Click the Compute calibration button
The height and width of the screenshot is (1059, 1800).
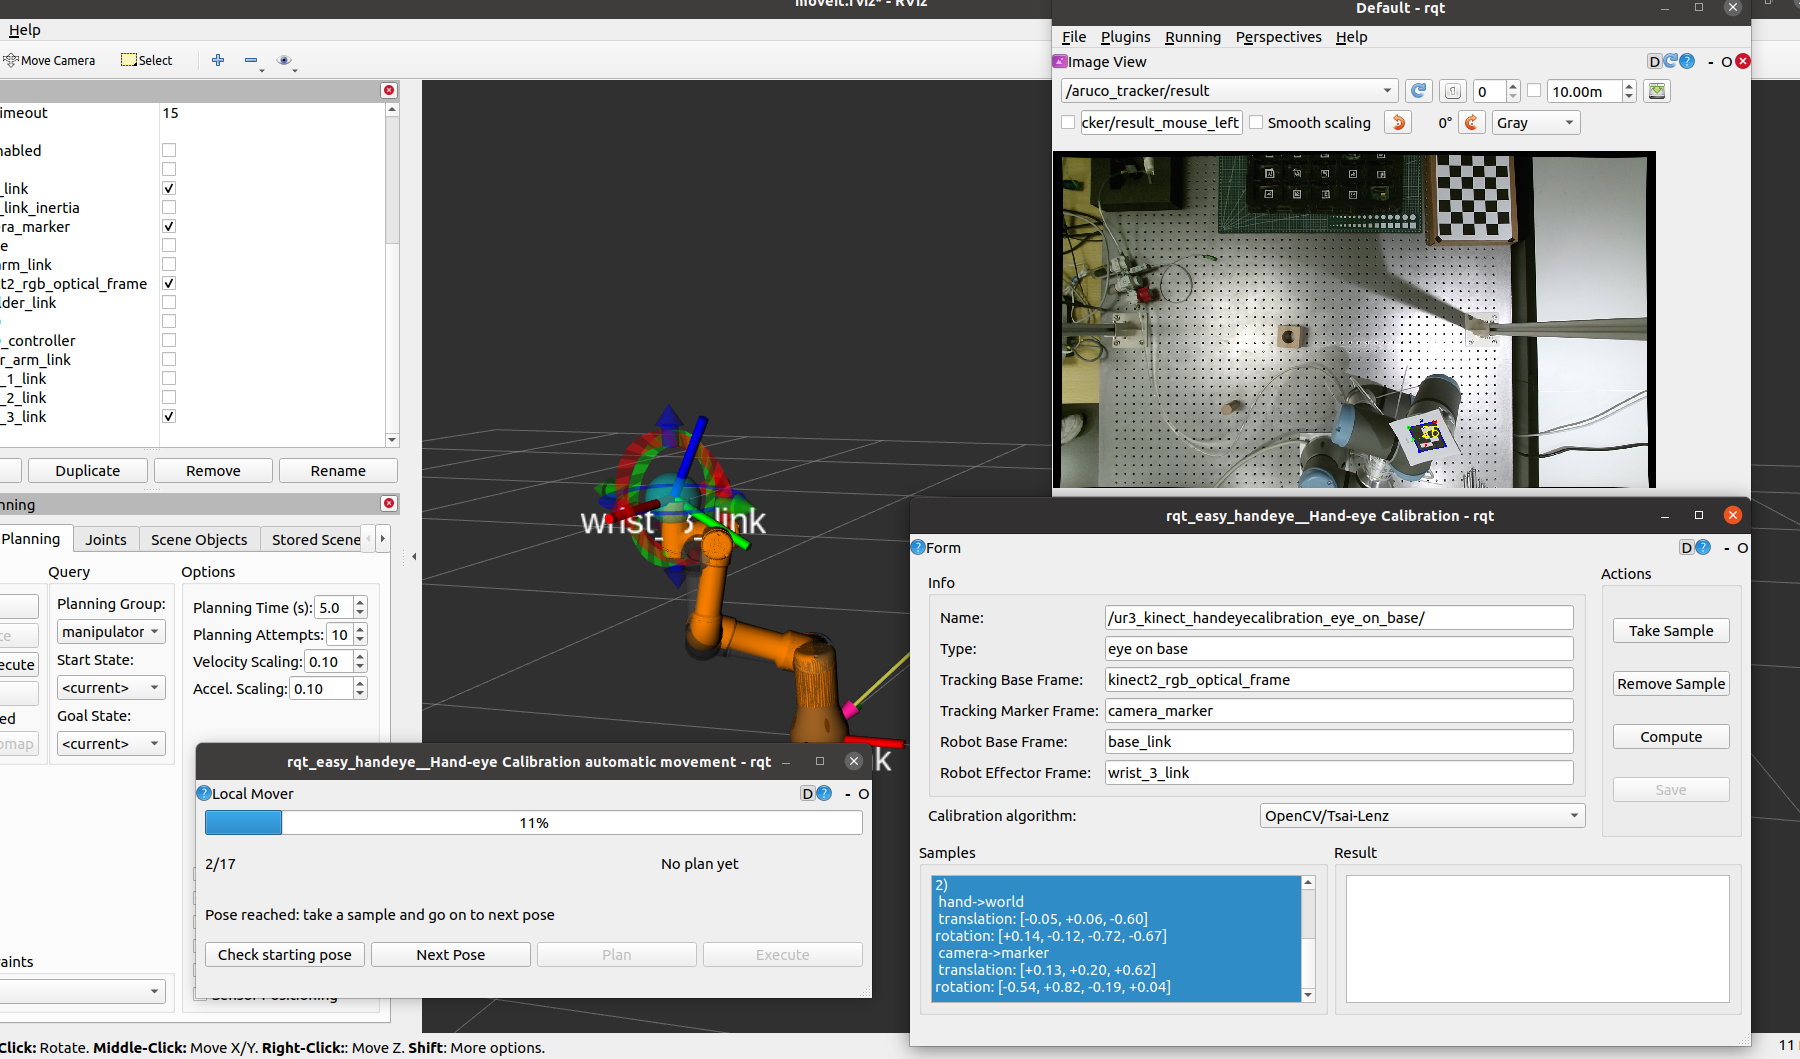tap(1671, 737)
